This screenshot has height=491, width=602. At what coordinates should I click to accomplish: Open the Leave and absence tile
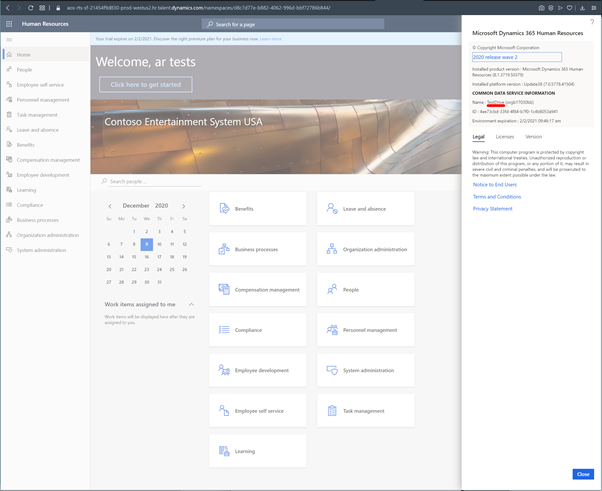pyautogui.click(x=366, y=208)
